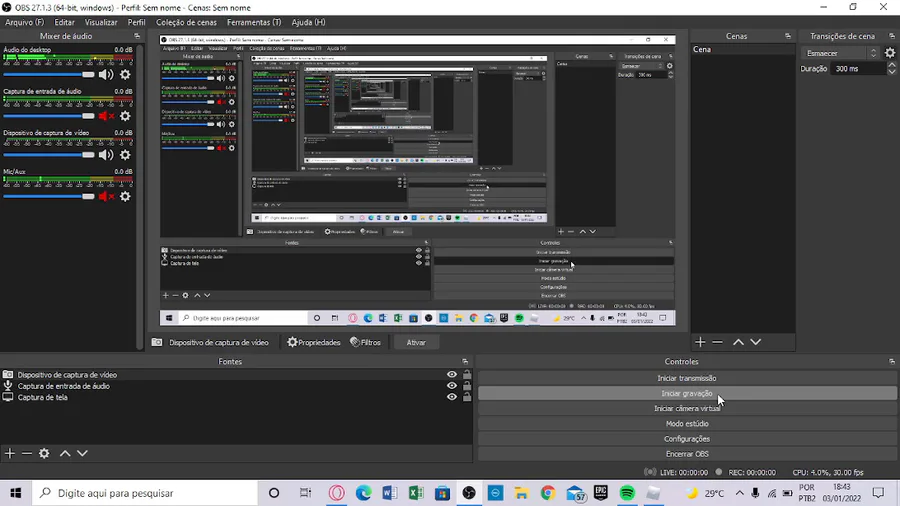Unmute Captura de entrada de áudio speaker
Screen dimensions: 900x506
click(x=106, y=116)
